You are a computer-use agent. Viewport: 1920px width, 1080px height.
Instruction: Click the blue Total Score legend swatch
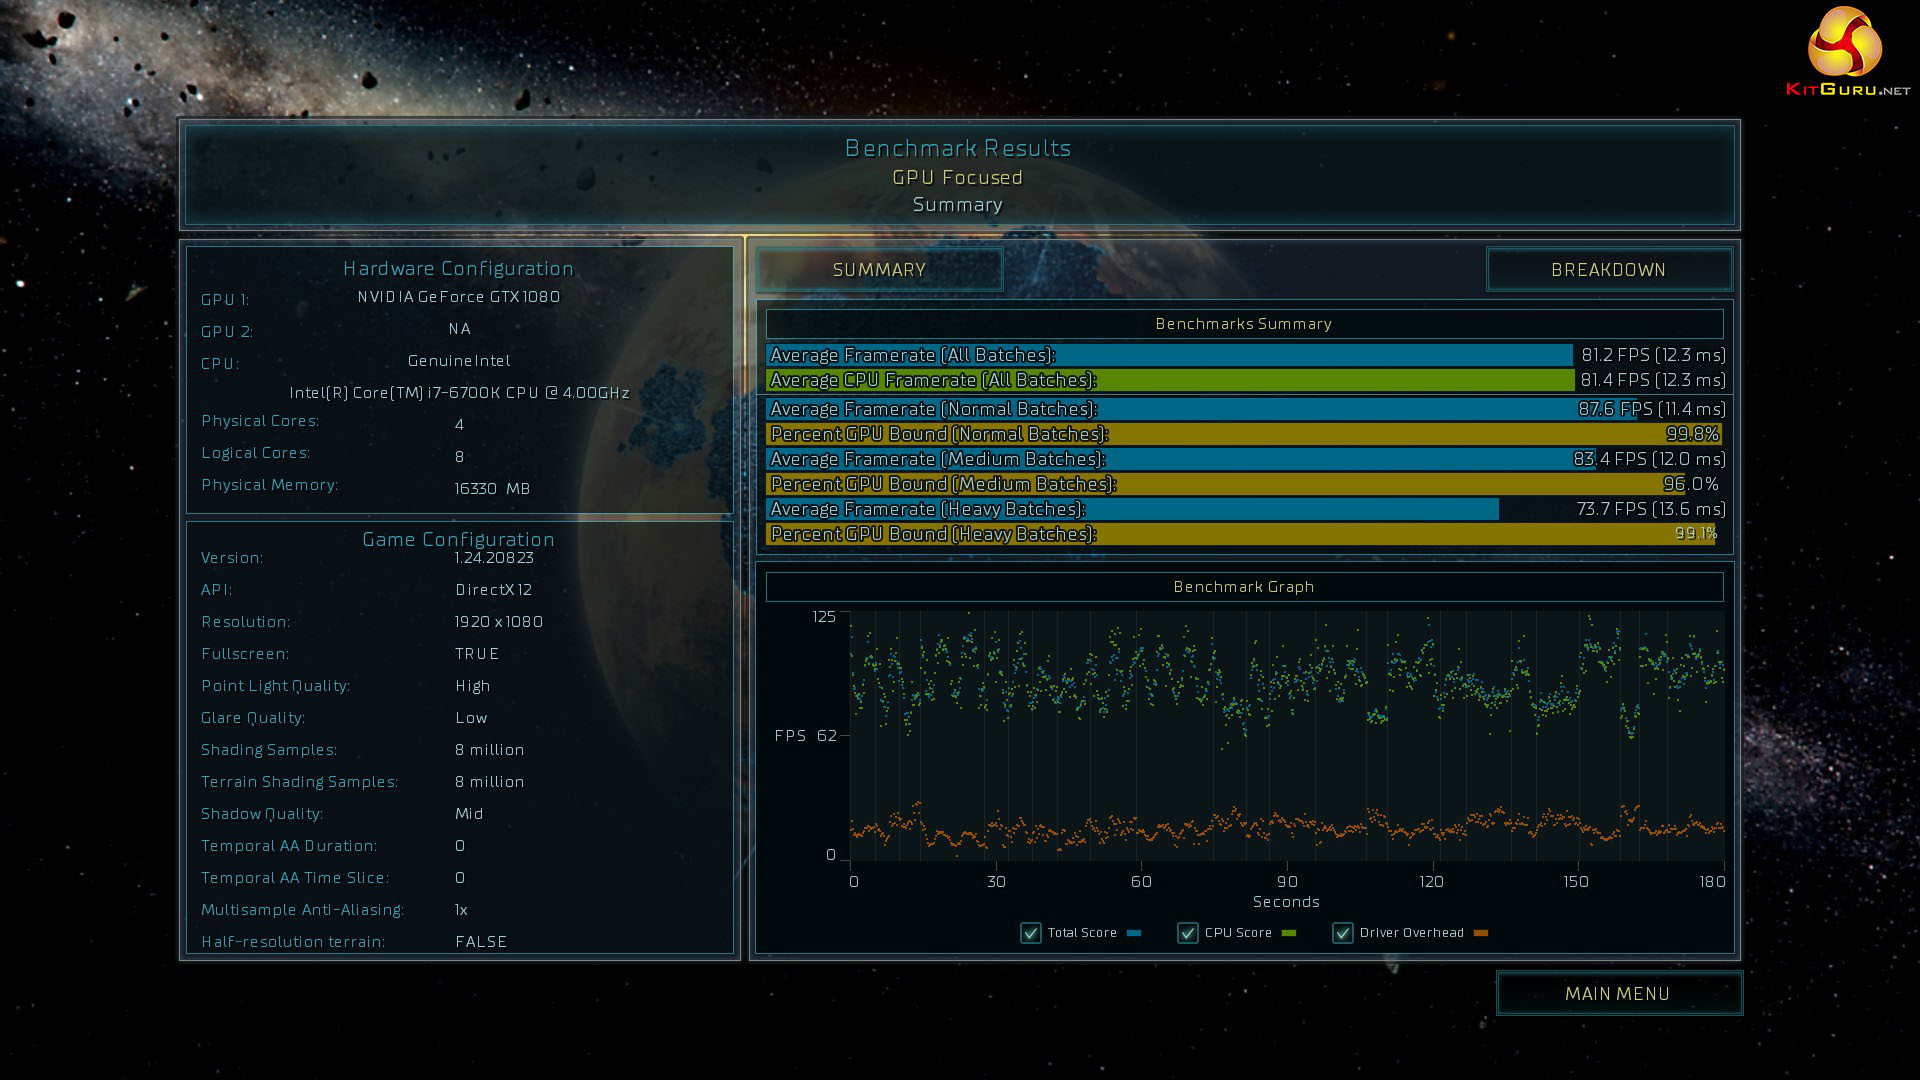click(1134, 933)
